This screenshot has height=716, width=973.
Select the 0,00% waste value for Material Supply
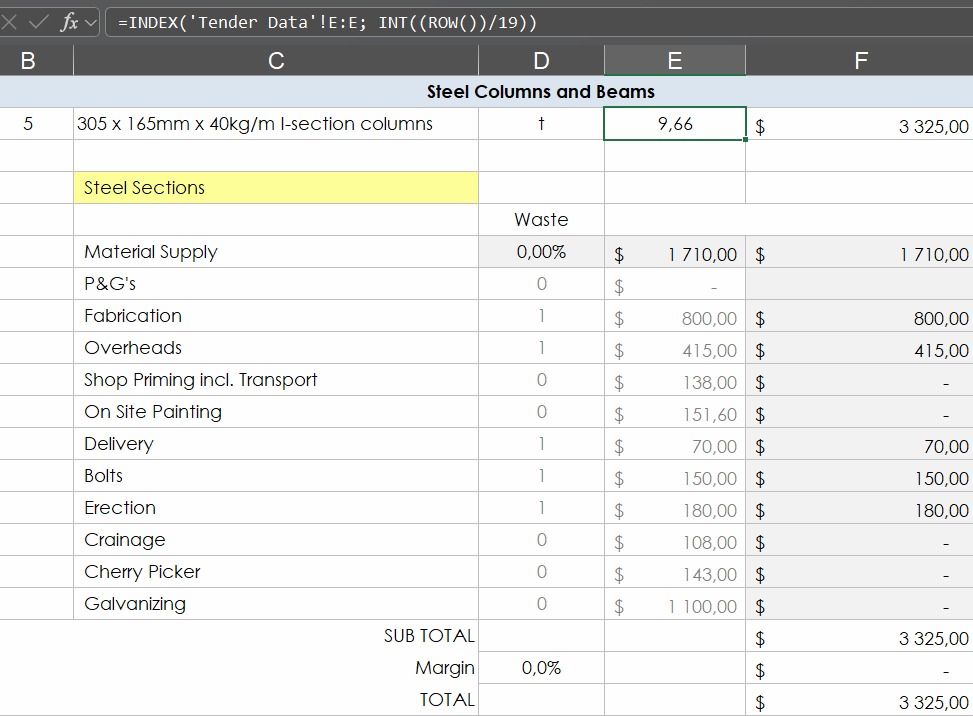point(540,251)
